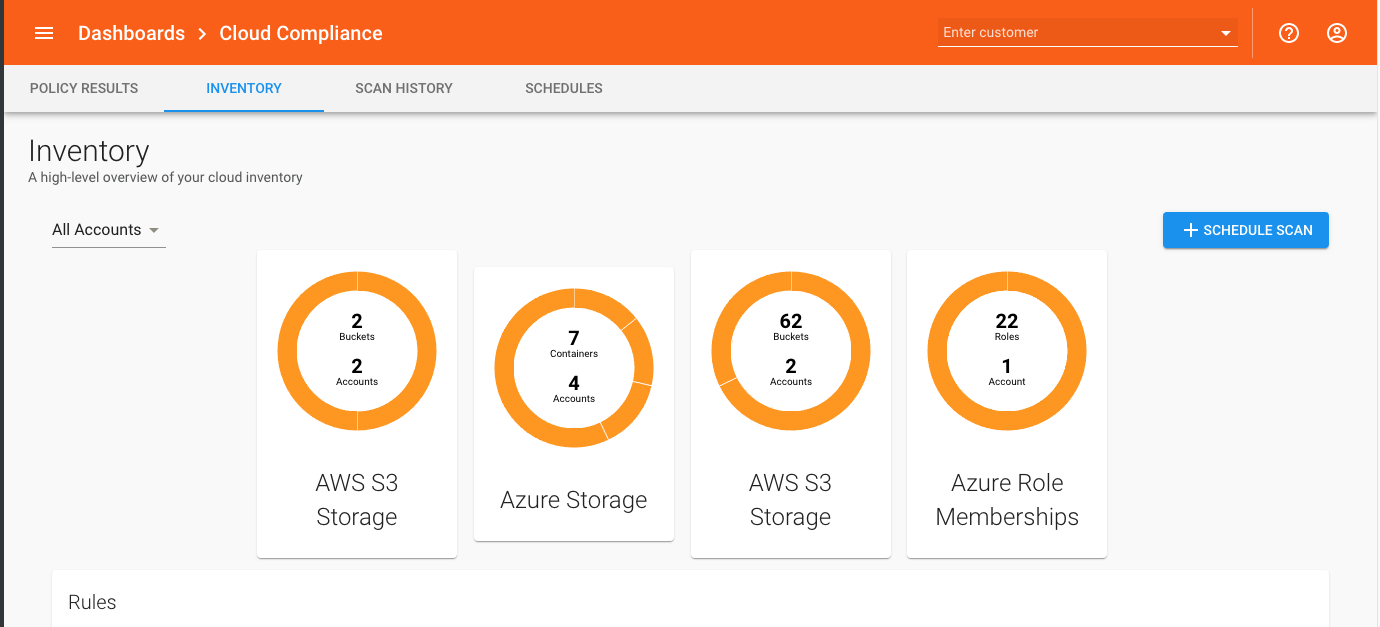Click the Cloud Compliance breadcrumb title
Viewport: 1380px width, 627px height.
301,33
